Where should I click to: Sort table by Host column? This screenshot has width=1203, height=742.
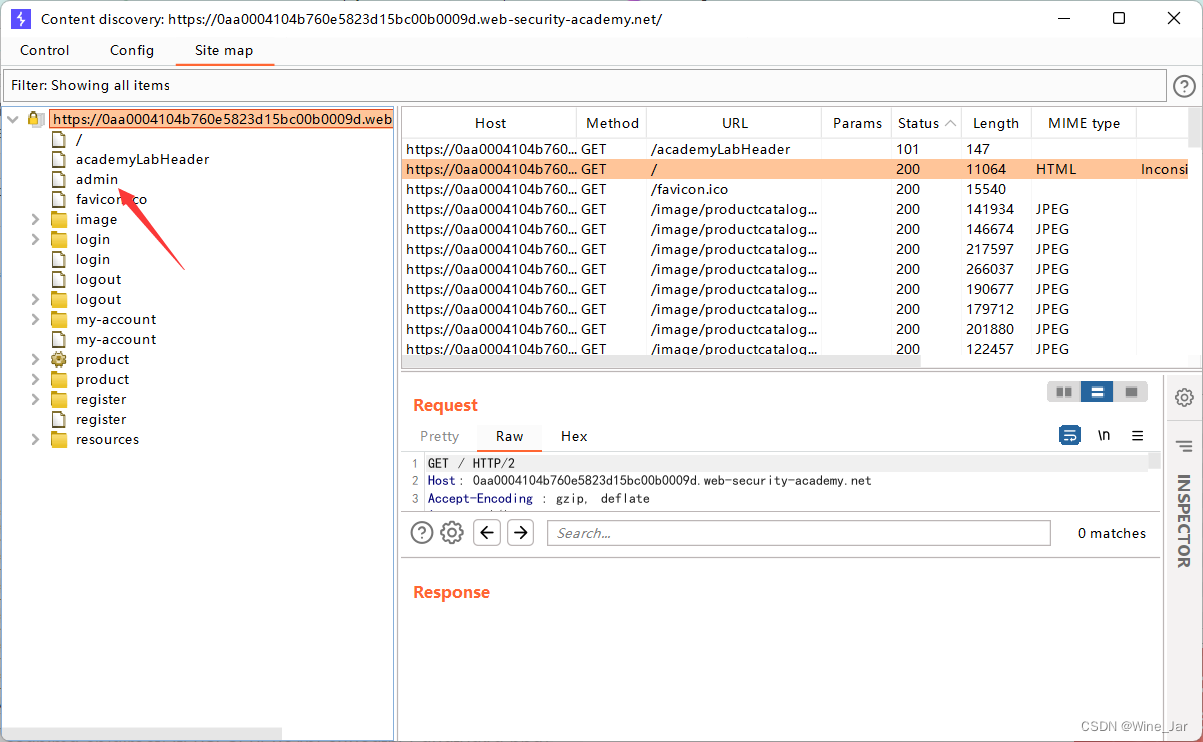pos(490,123)
